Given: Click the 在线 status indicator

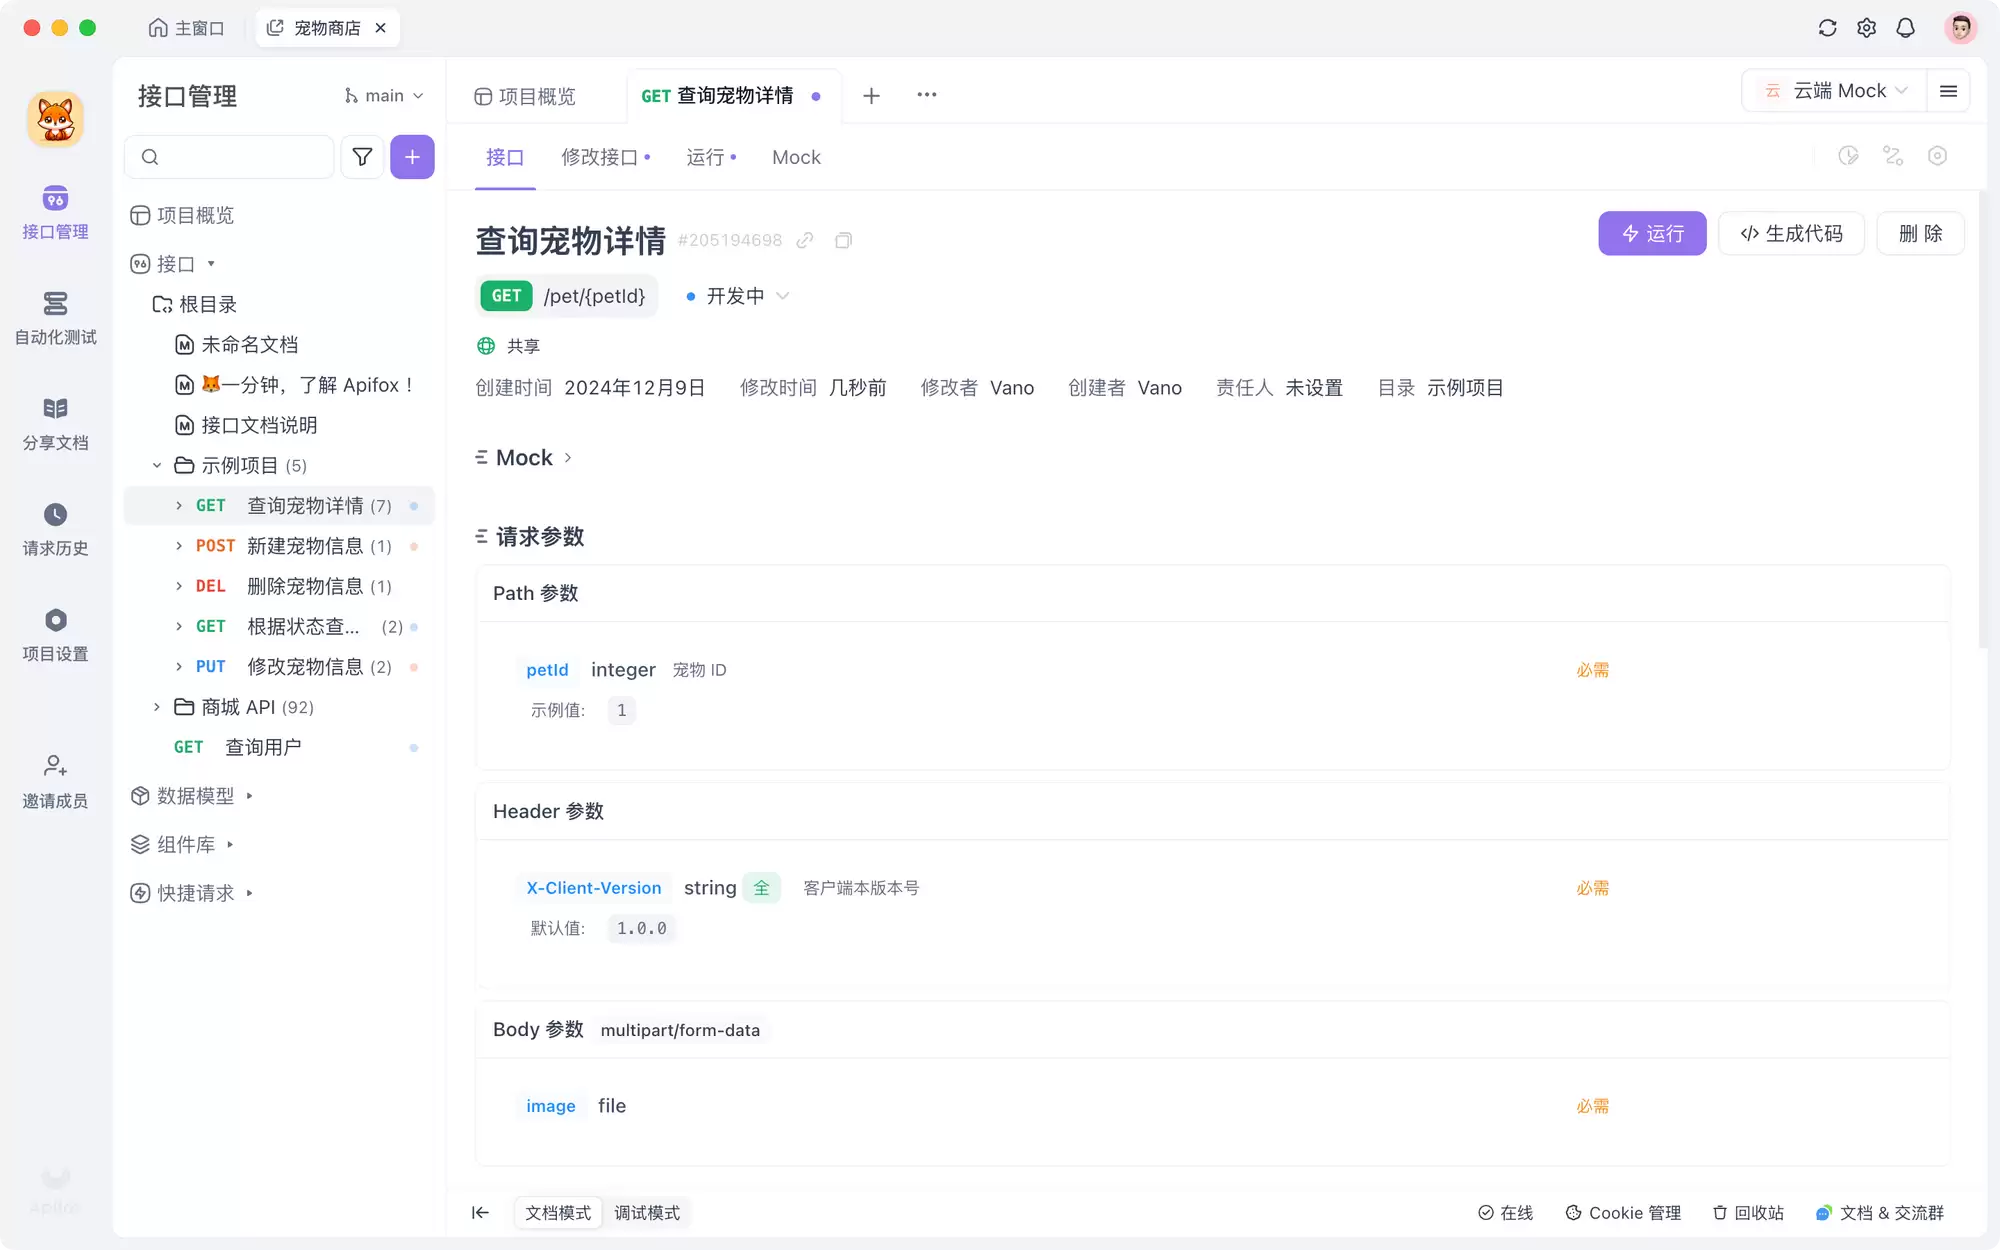Looking at the screenshot, I should pos(1505,1213).
